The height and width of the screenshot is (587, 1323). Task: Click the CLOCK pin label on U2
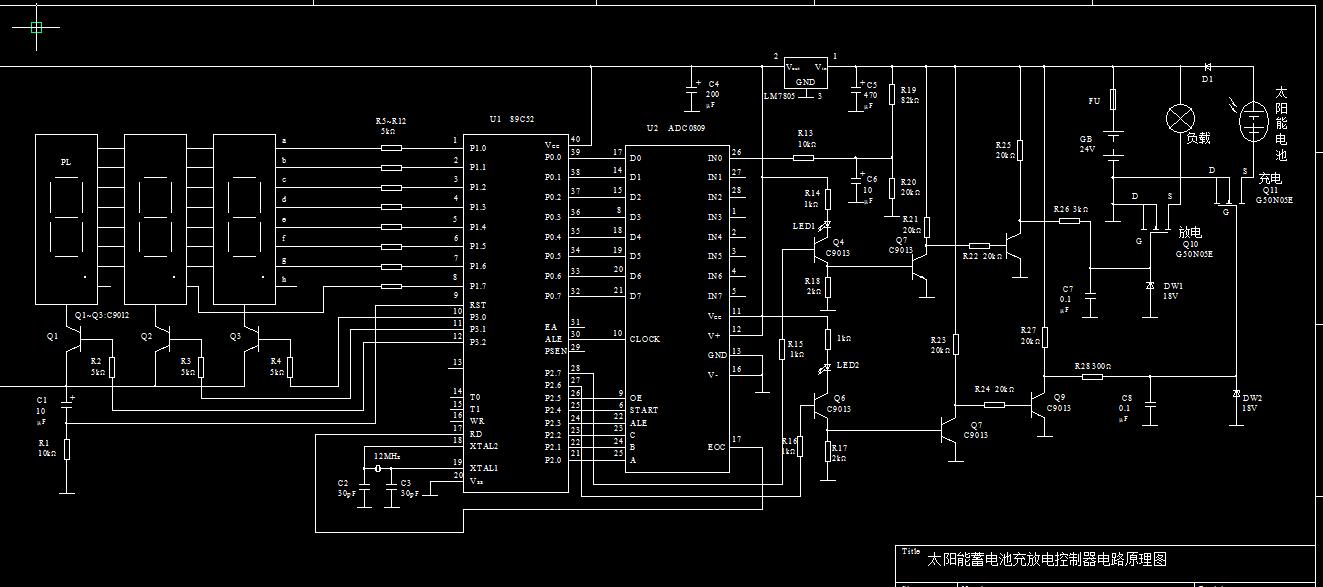(644, 339)
